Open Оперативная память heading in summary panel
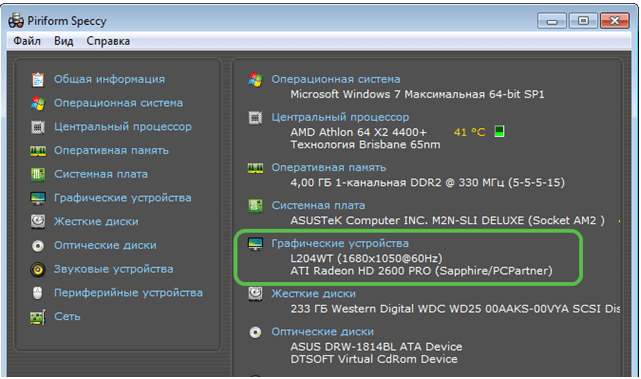 click(329, 168)
